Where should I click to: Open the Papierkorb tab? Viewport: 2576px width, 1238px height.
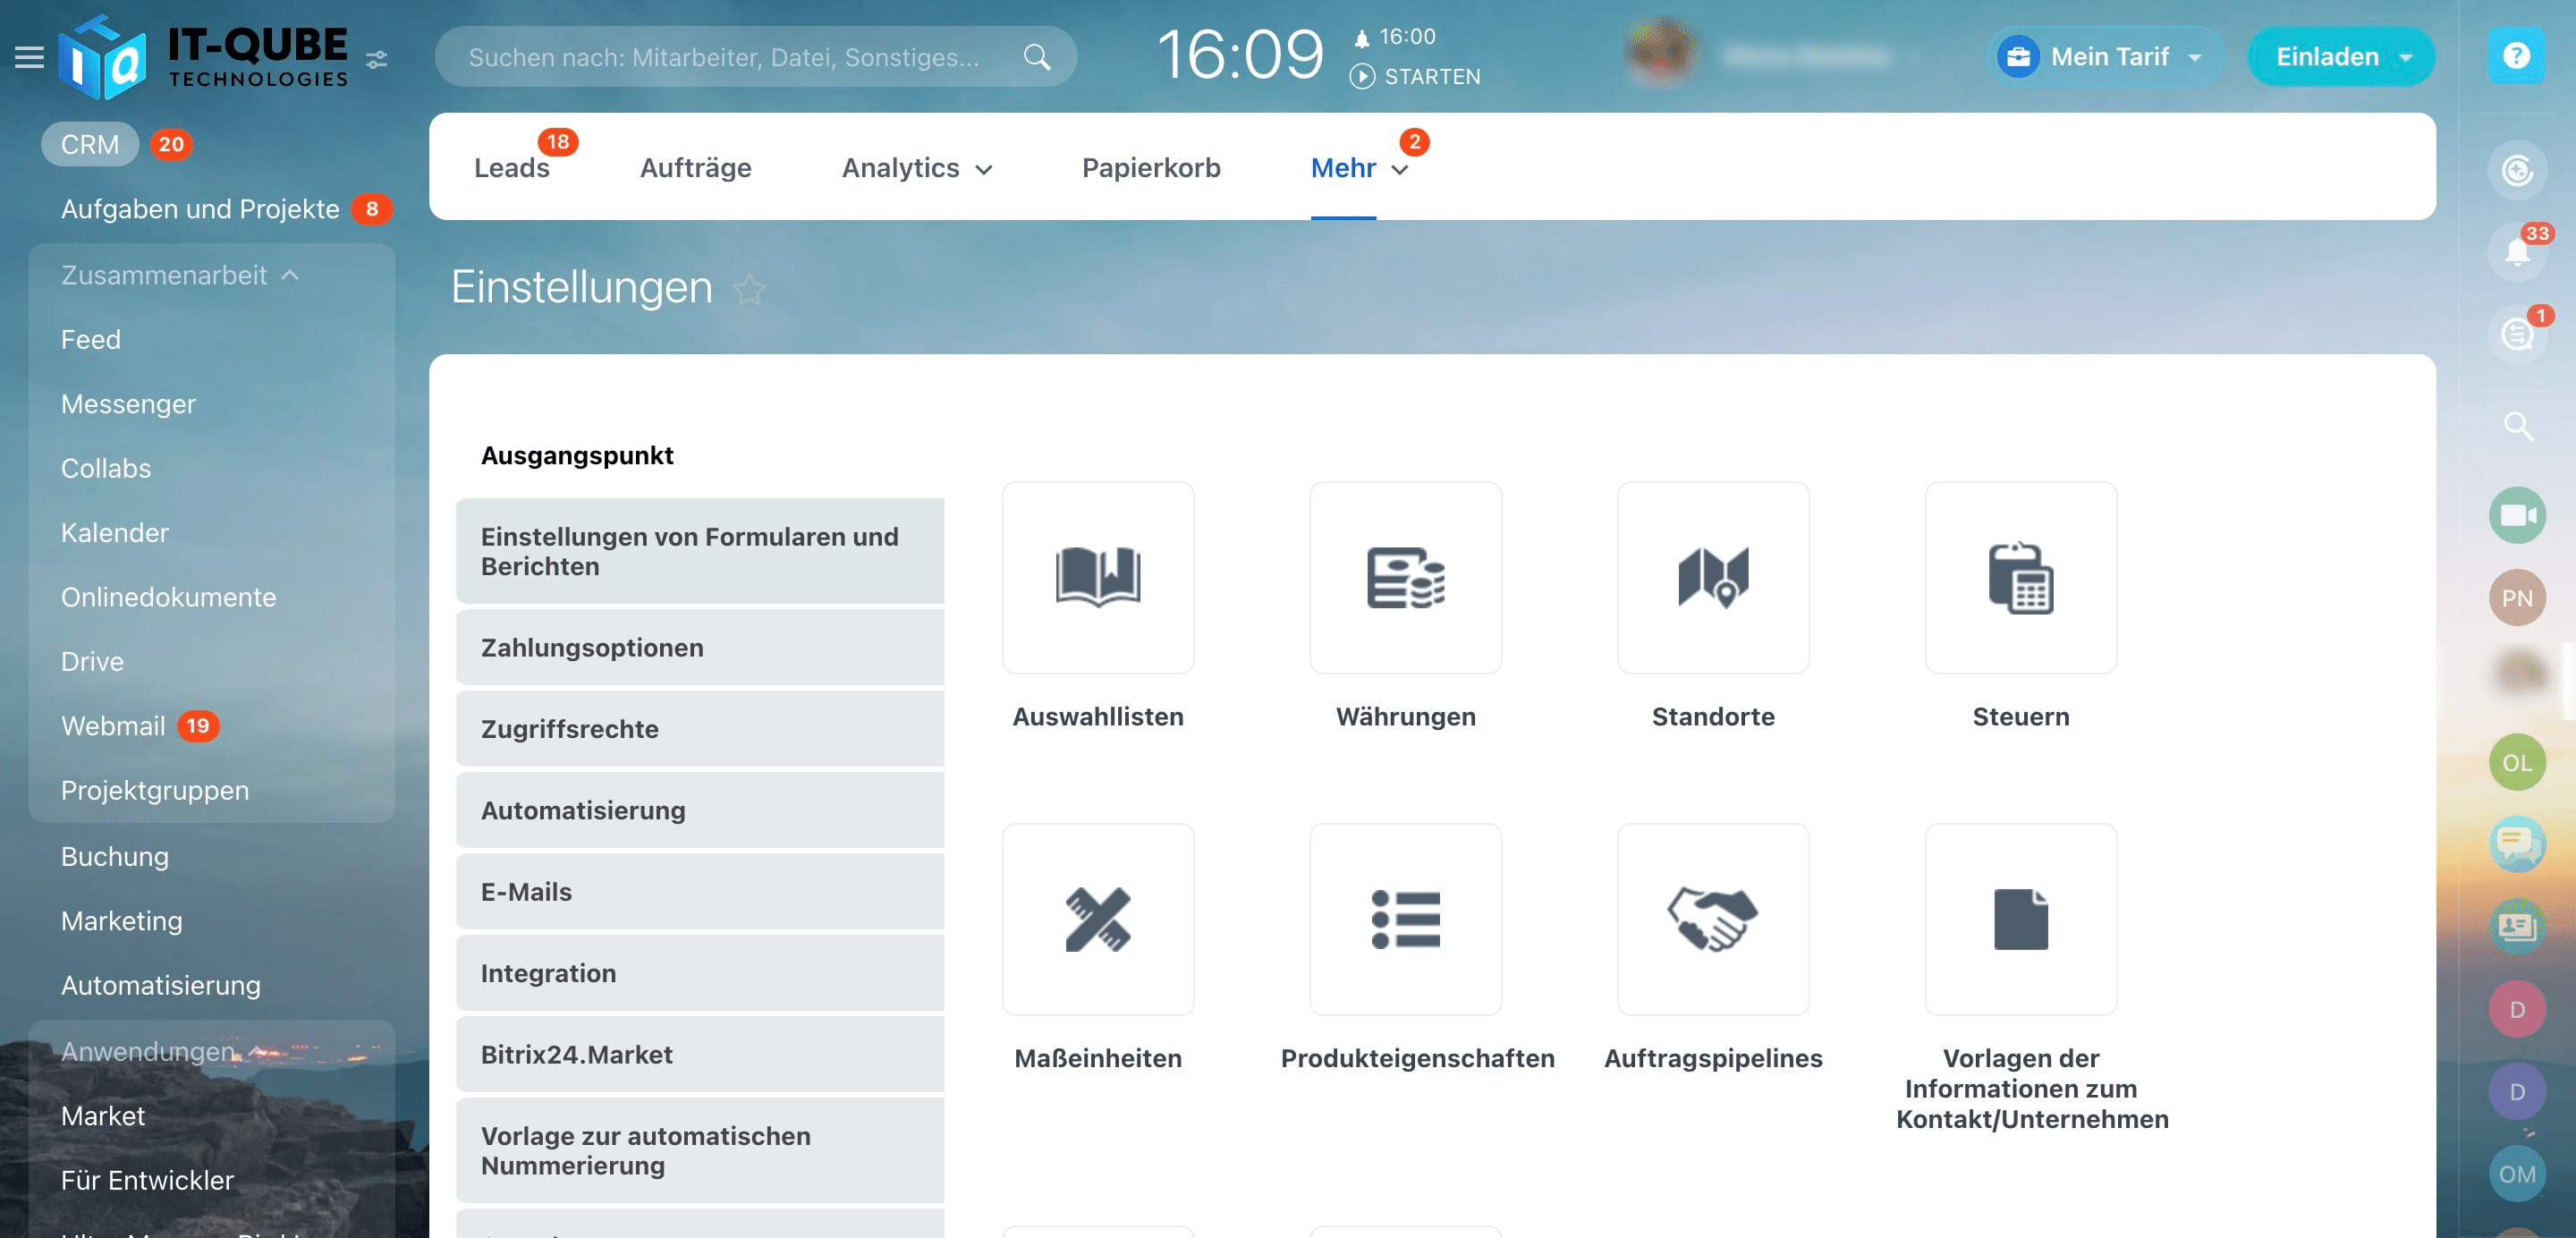tap(1151, 167)
